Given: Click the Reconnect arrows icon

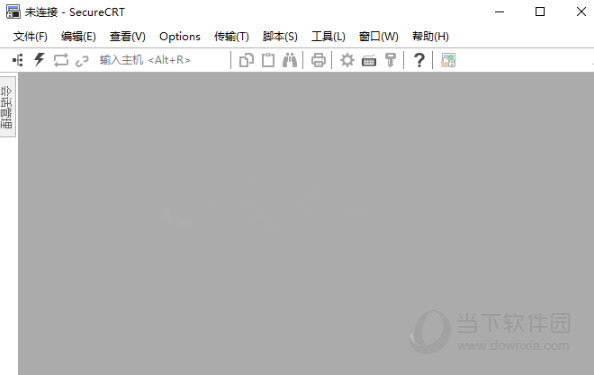Looking at the screenshot, I should click(x=61, y=60).
